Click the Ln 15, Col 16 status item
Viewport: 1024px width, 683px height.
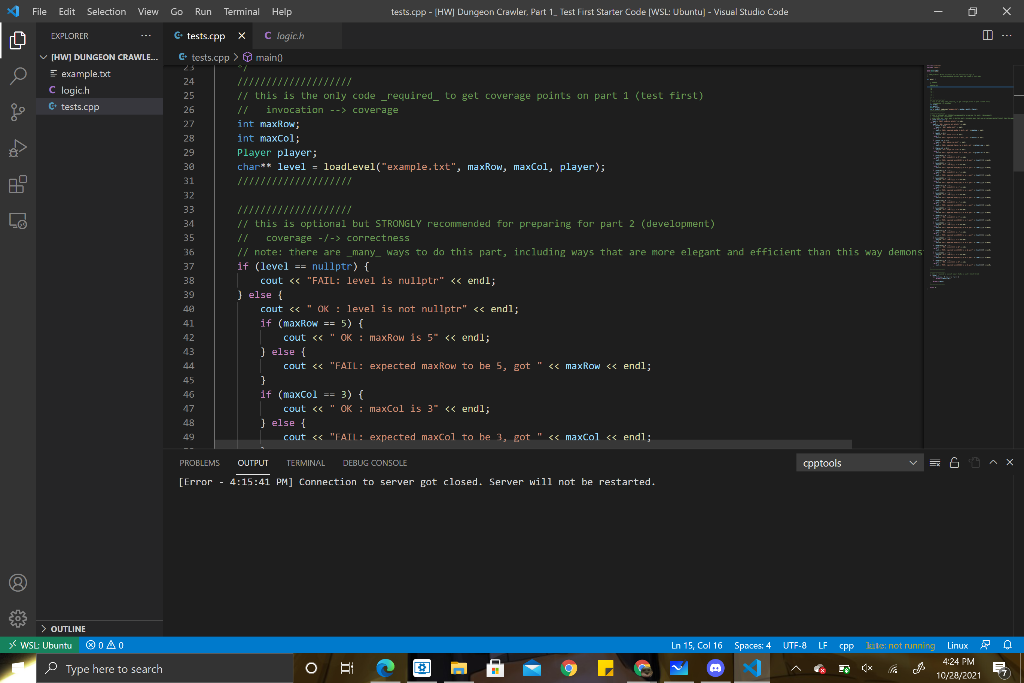pos(696,645)
